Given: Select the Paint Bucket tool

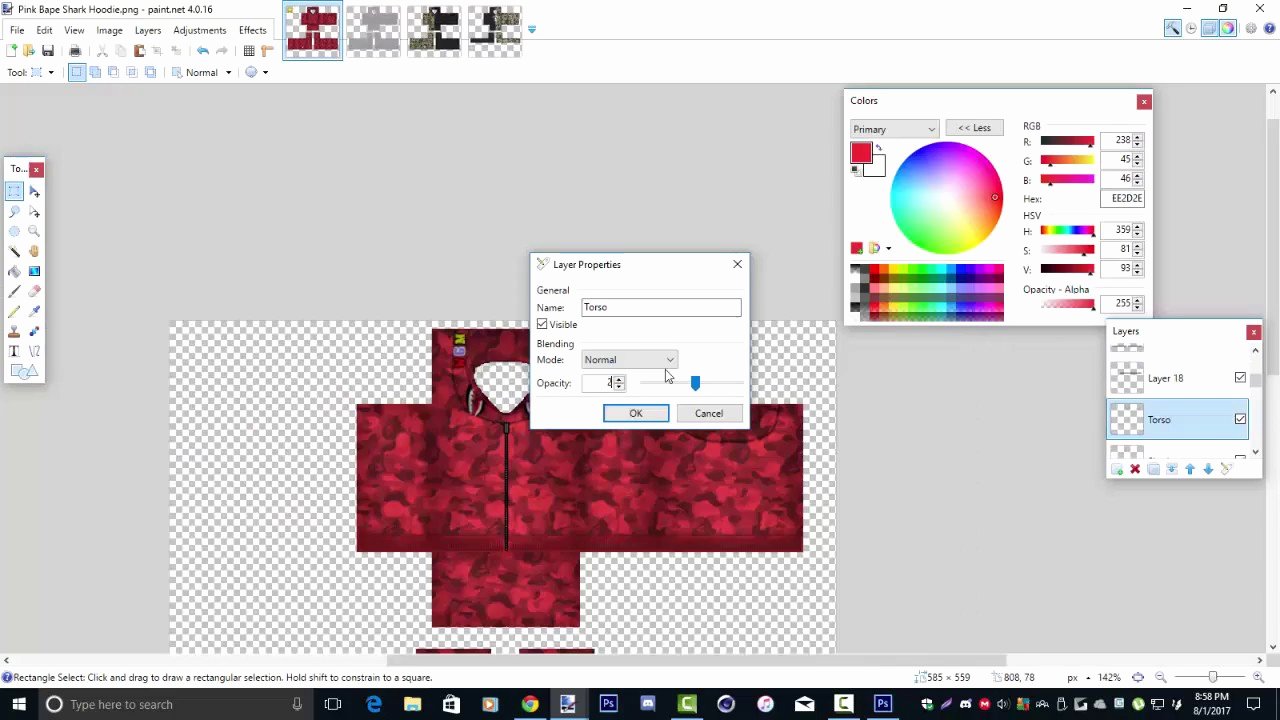Looking at the screenshot, I should [x=14, y=271].
